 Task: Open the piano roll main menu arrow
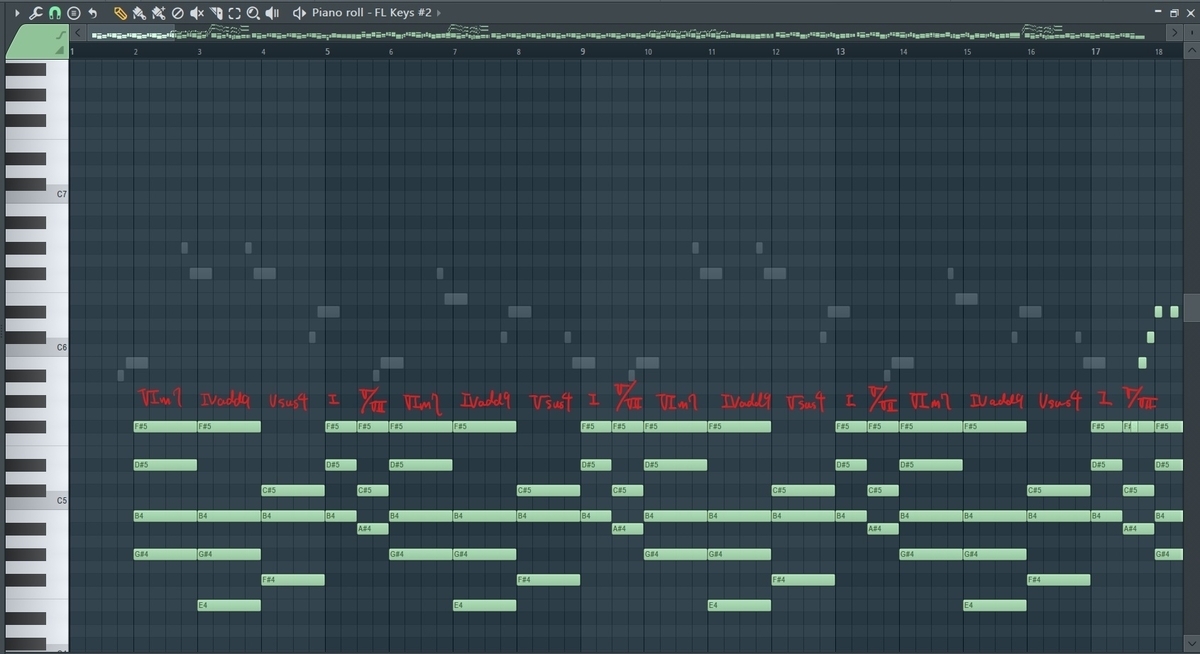[x=17, y=13]
